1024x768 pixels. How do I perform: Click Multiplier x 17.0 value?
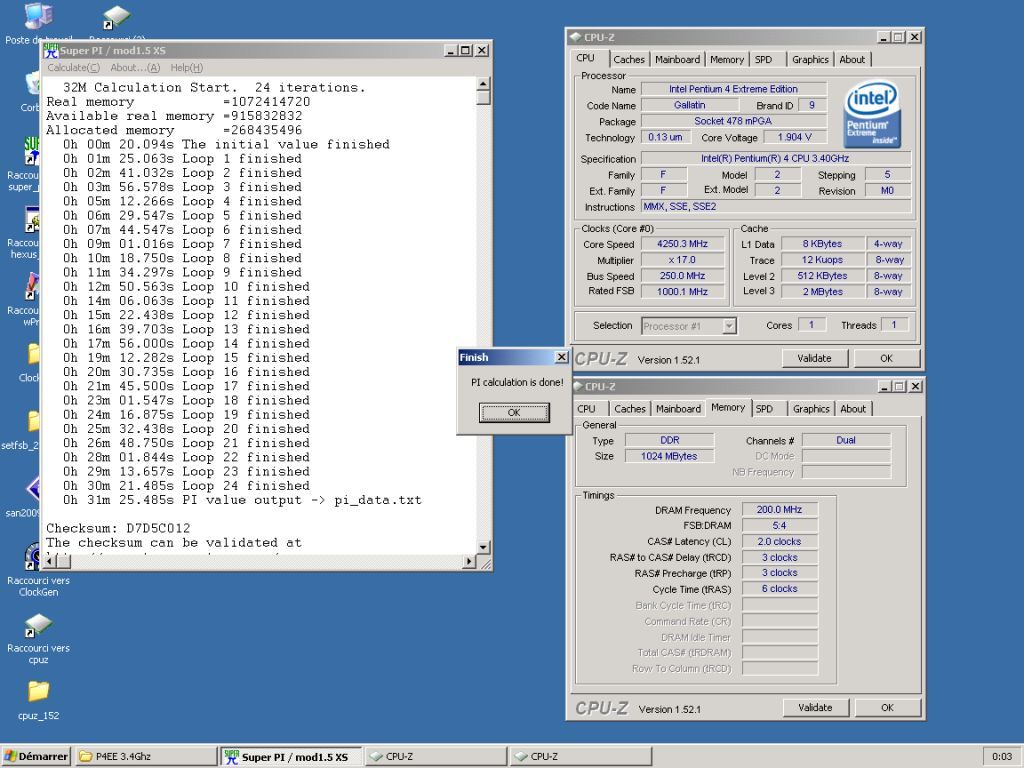point(683,260)
